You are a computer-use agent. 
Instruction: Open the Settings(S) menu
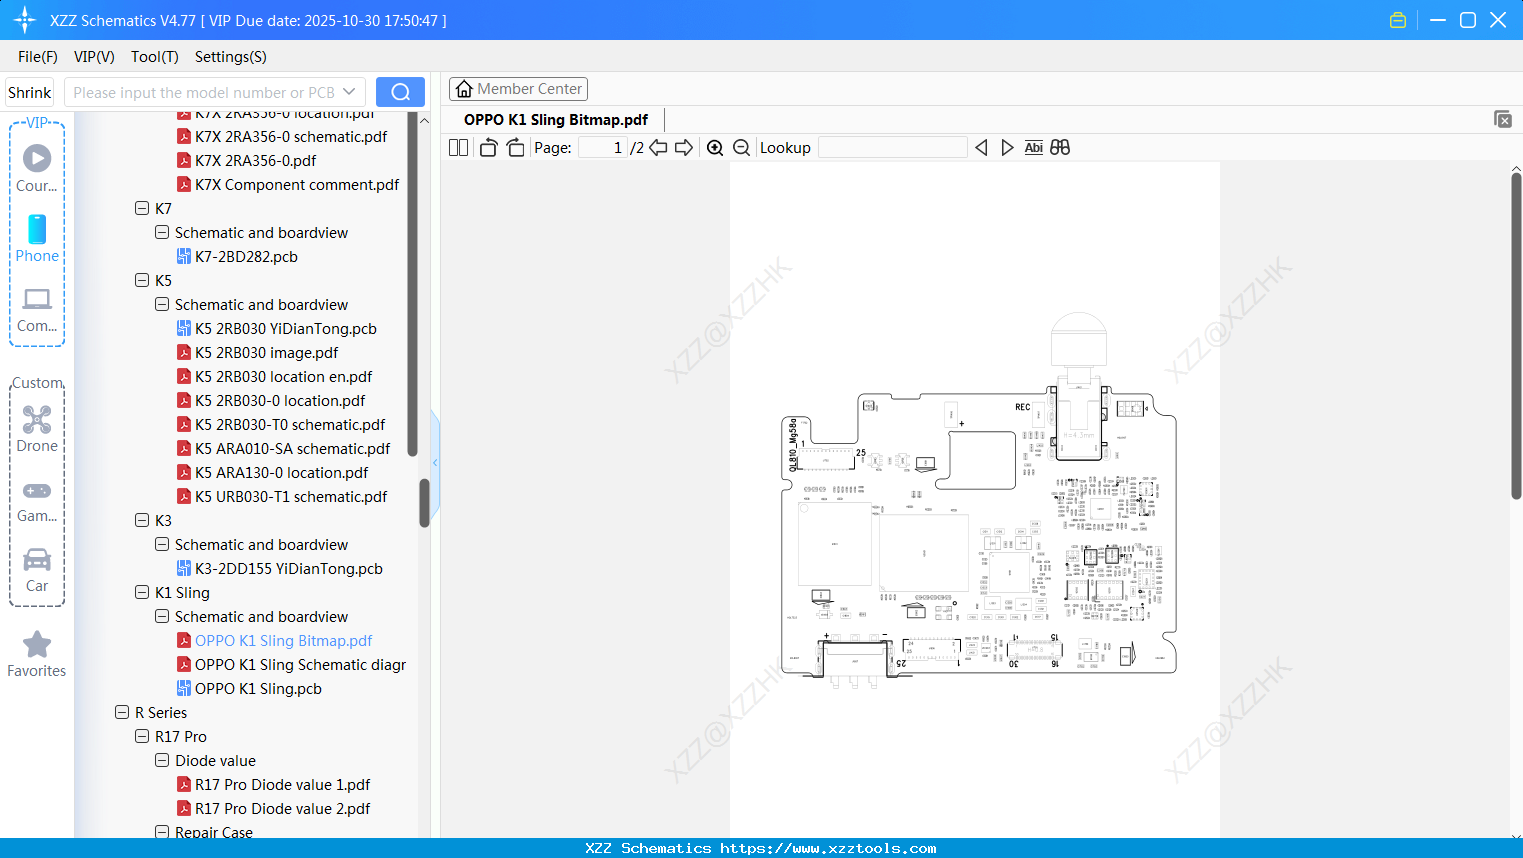point(231,57)
